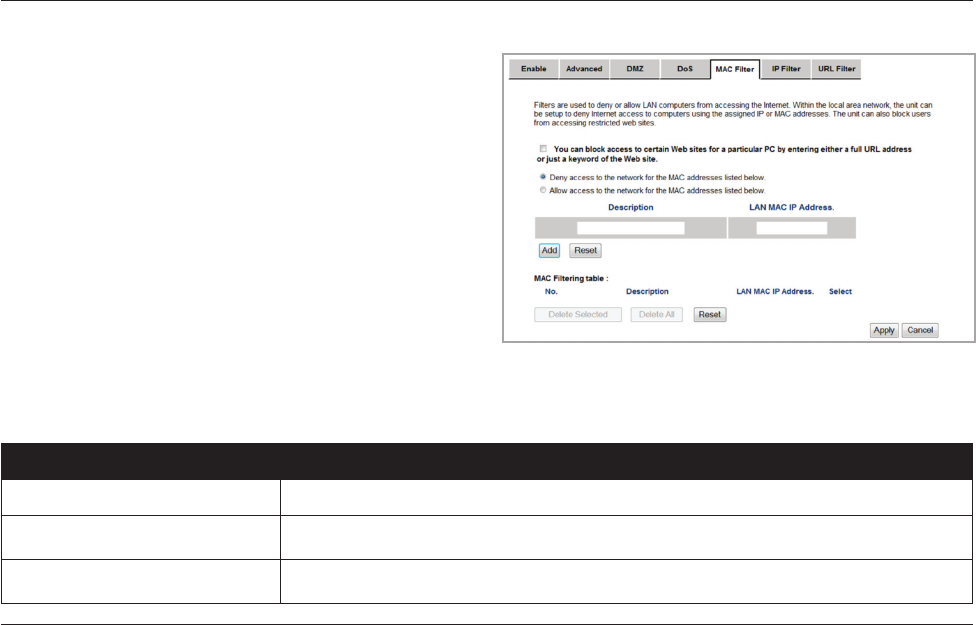Screen dimensions: 976x625
Task: Click the Delete Selected button
Action: tap(578, 314)
